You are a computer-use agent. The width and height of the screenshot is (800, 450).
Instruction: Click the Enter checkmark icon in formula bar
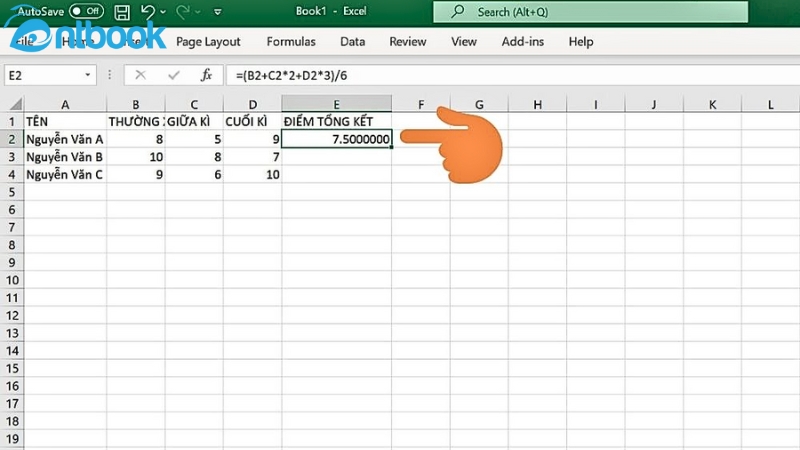point(173,76)
